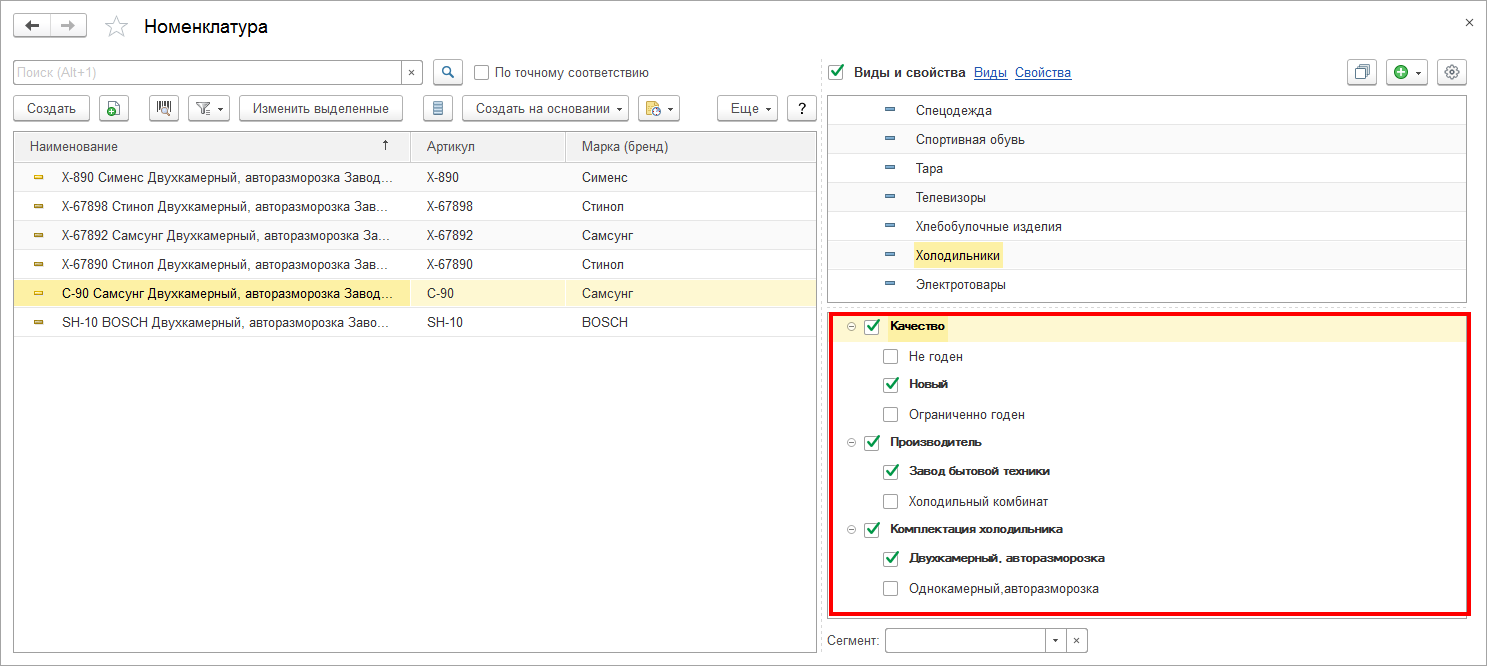Enable По точному соответствию checkbox

pos(481,72)
